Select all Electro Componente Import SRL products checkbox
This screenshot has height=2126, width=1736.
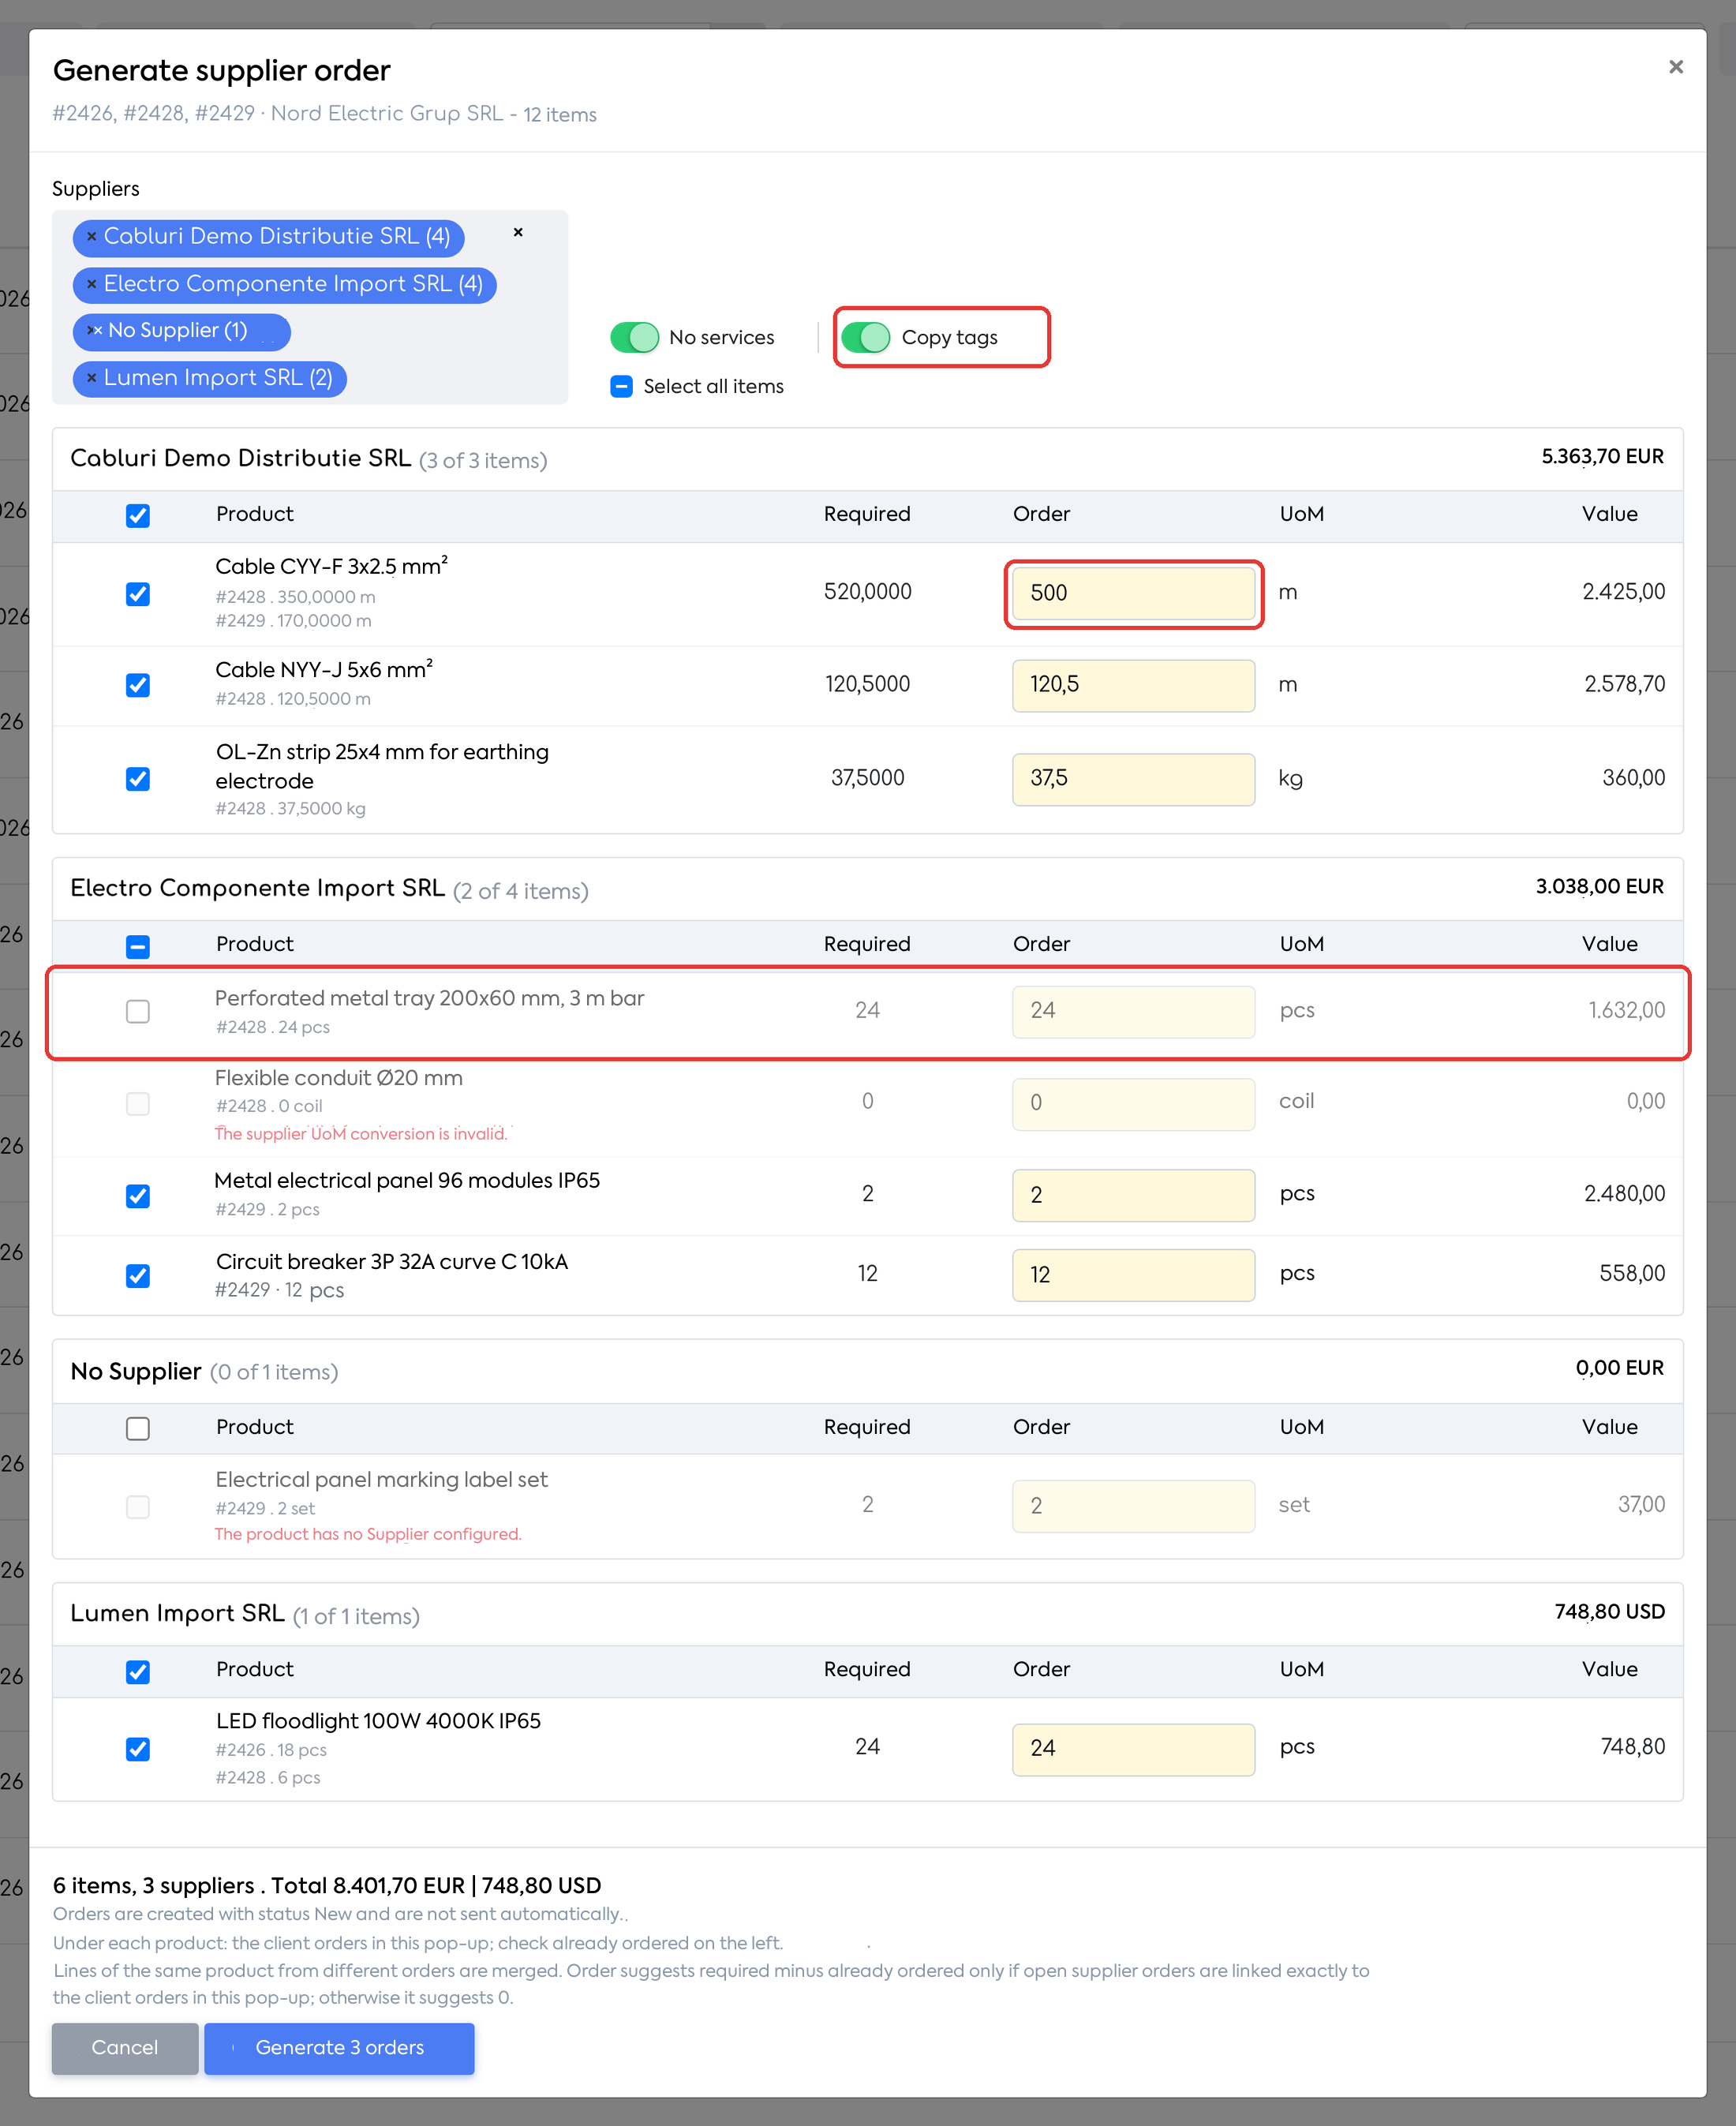(x=138, y=946)
